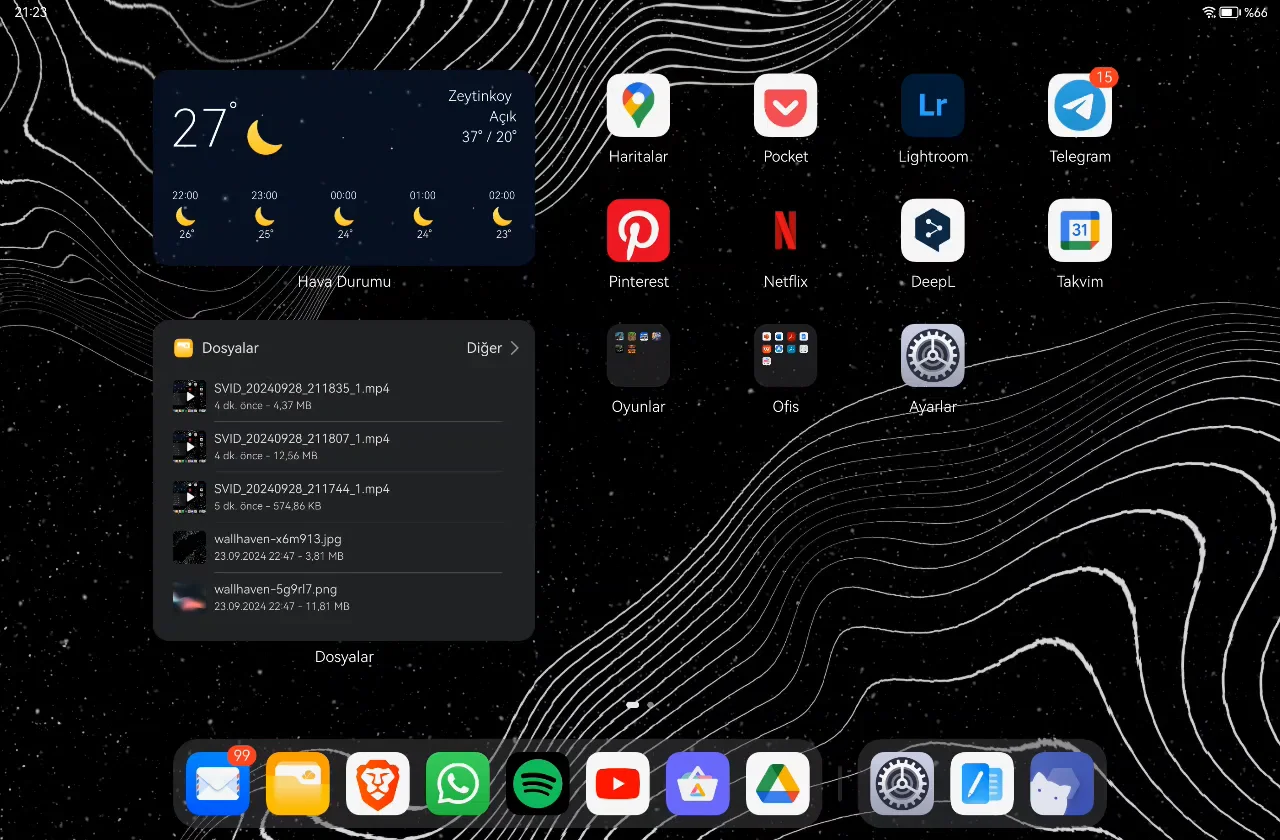Launch Spotify from the dock
Viewport: 1280px width, 840px height.
pyautogui.click(x=538, y=784)
